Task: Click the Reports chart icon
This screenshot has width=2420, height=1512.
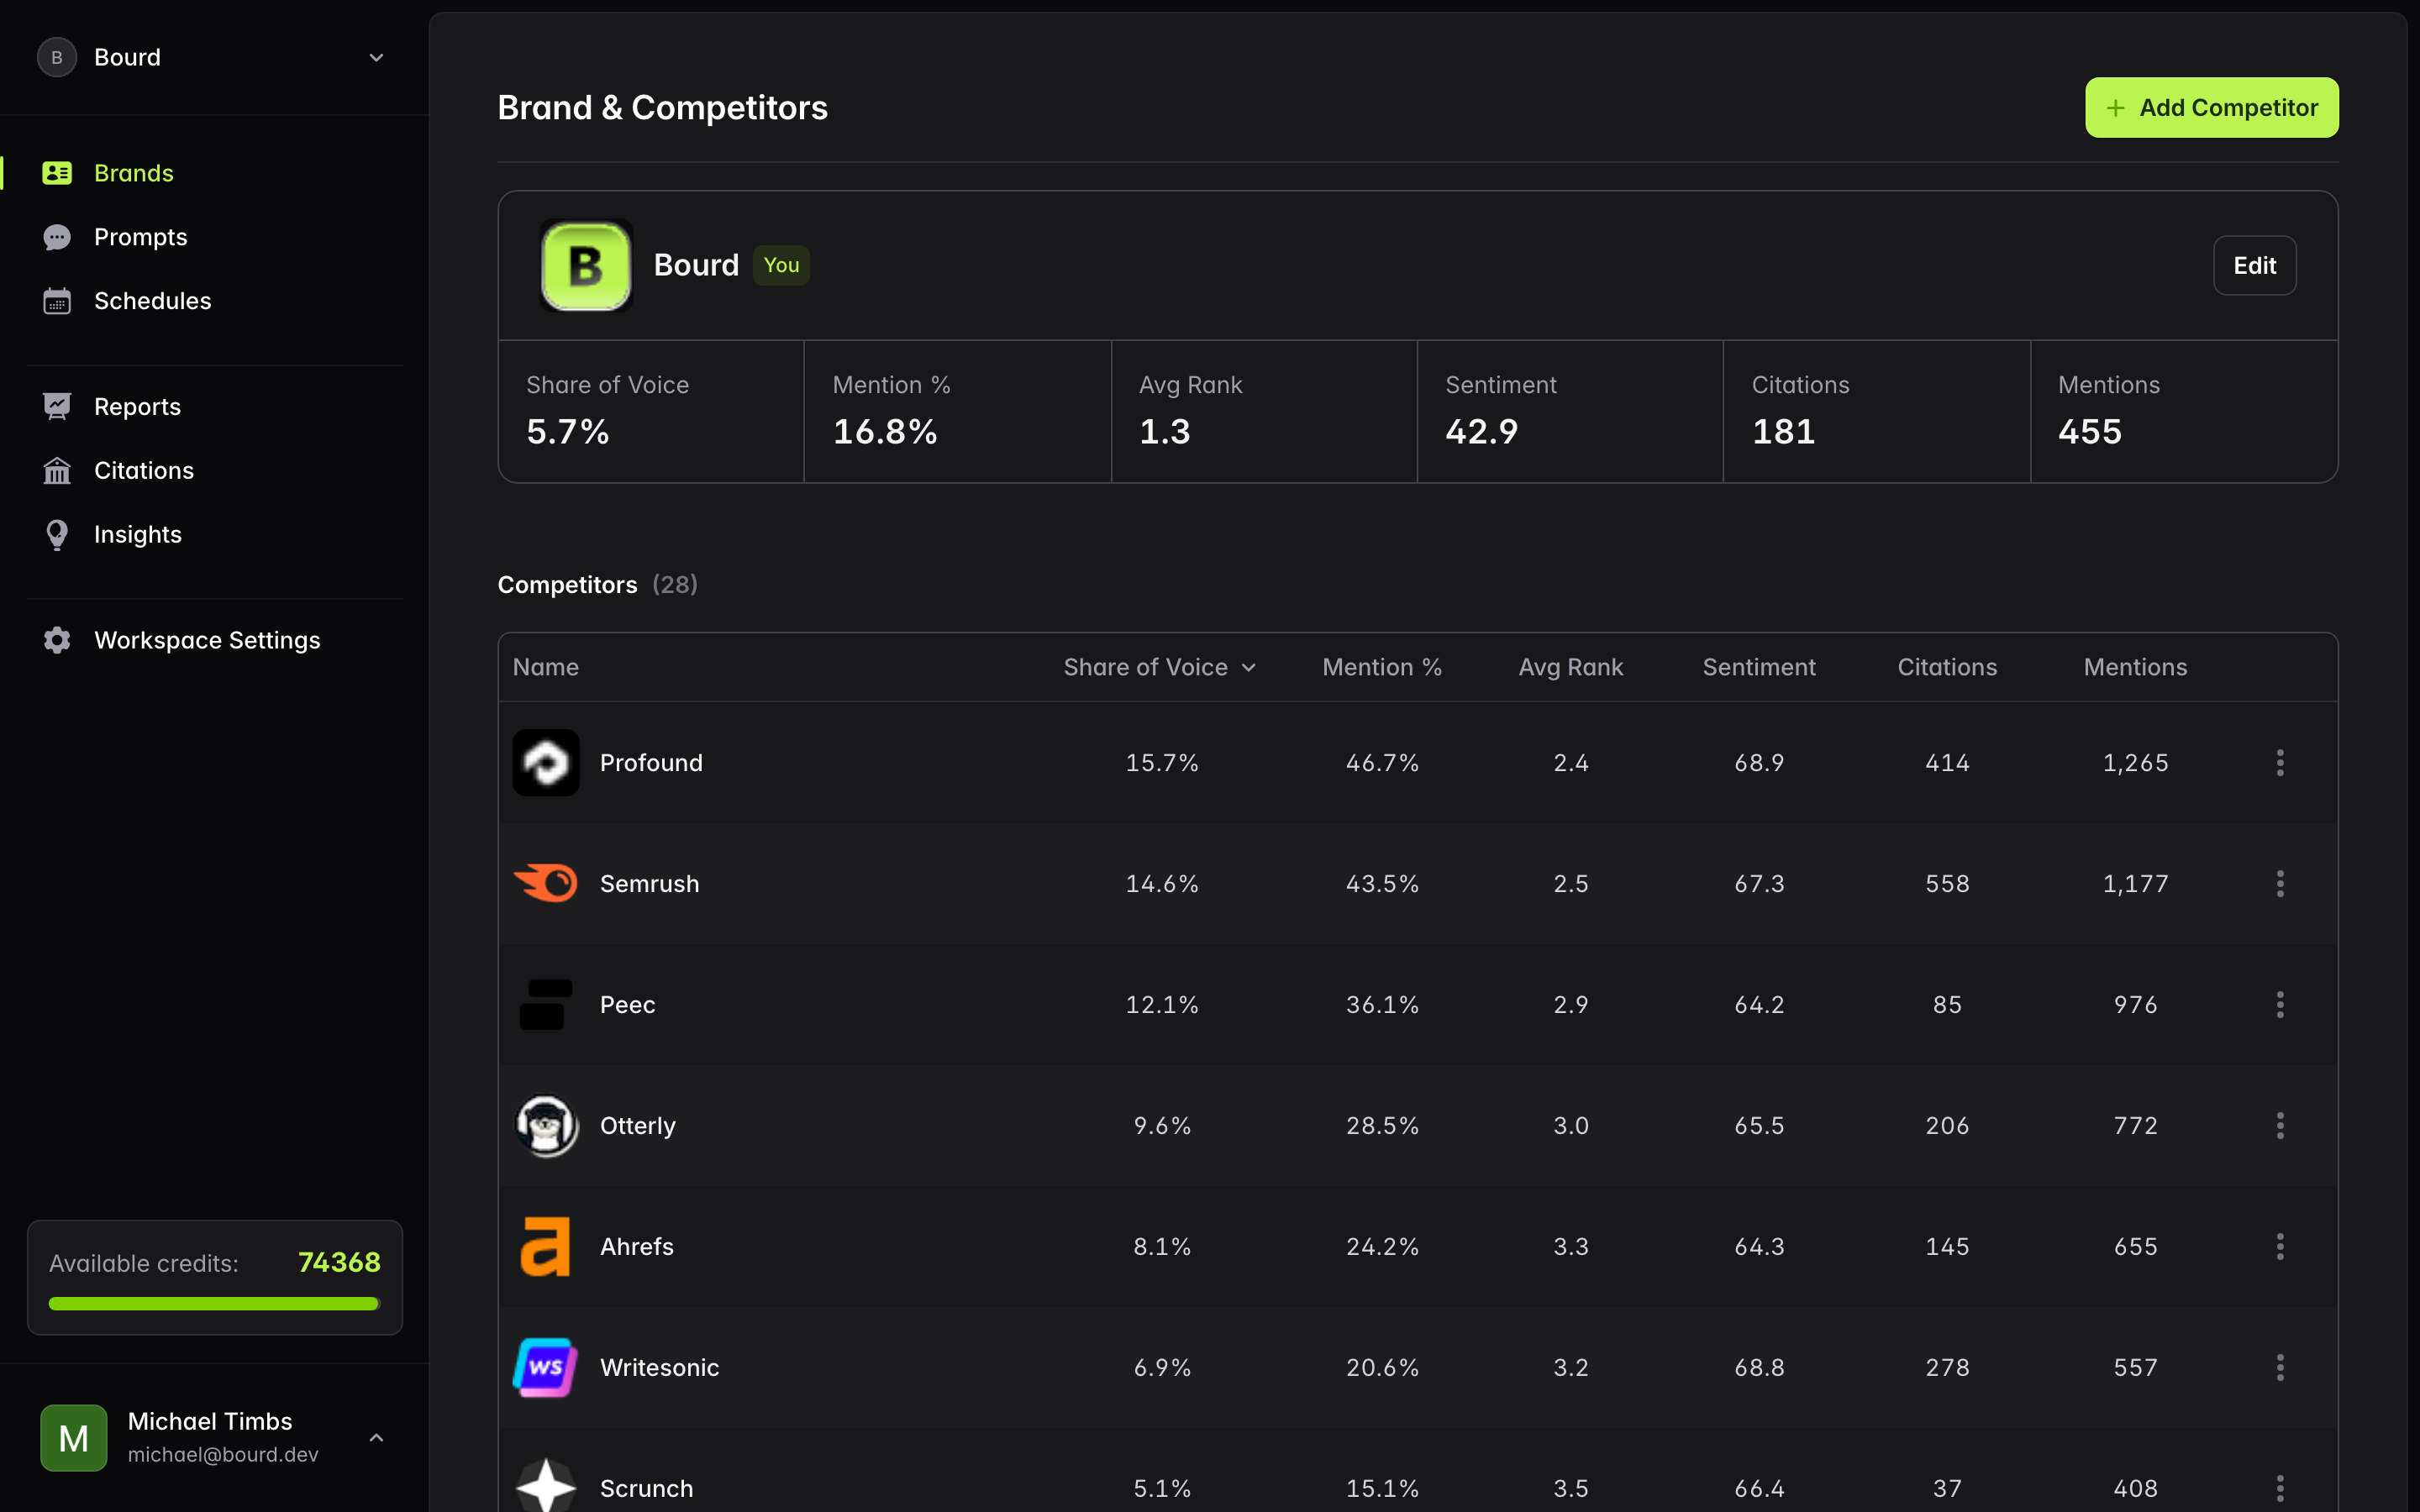Action: coord(57,407)
